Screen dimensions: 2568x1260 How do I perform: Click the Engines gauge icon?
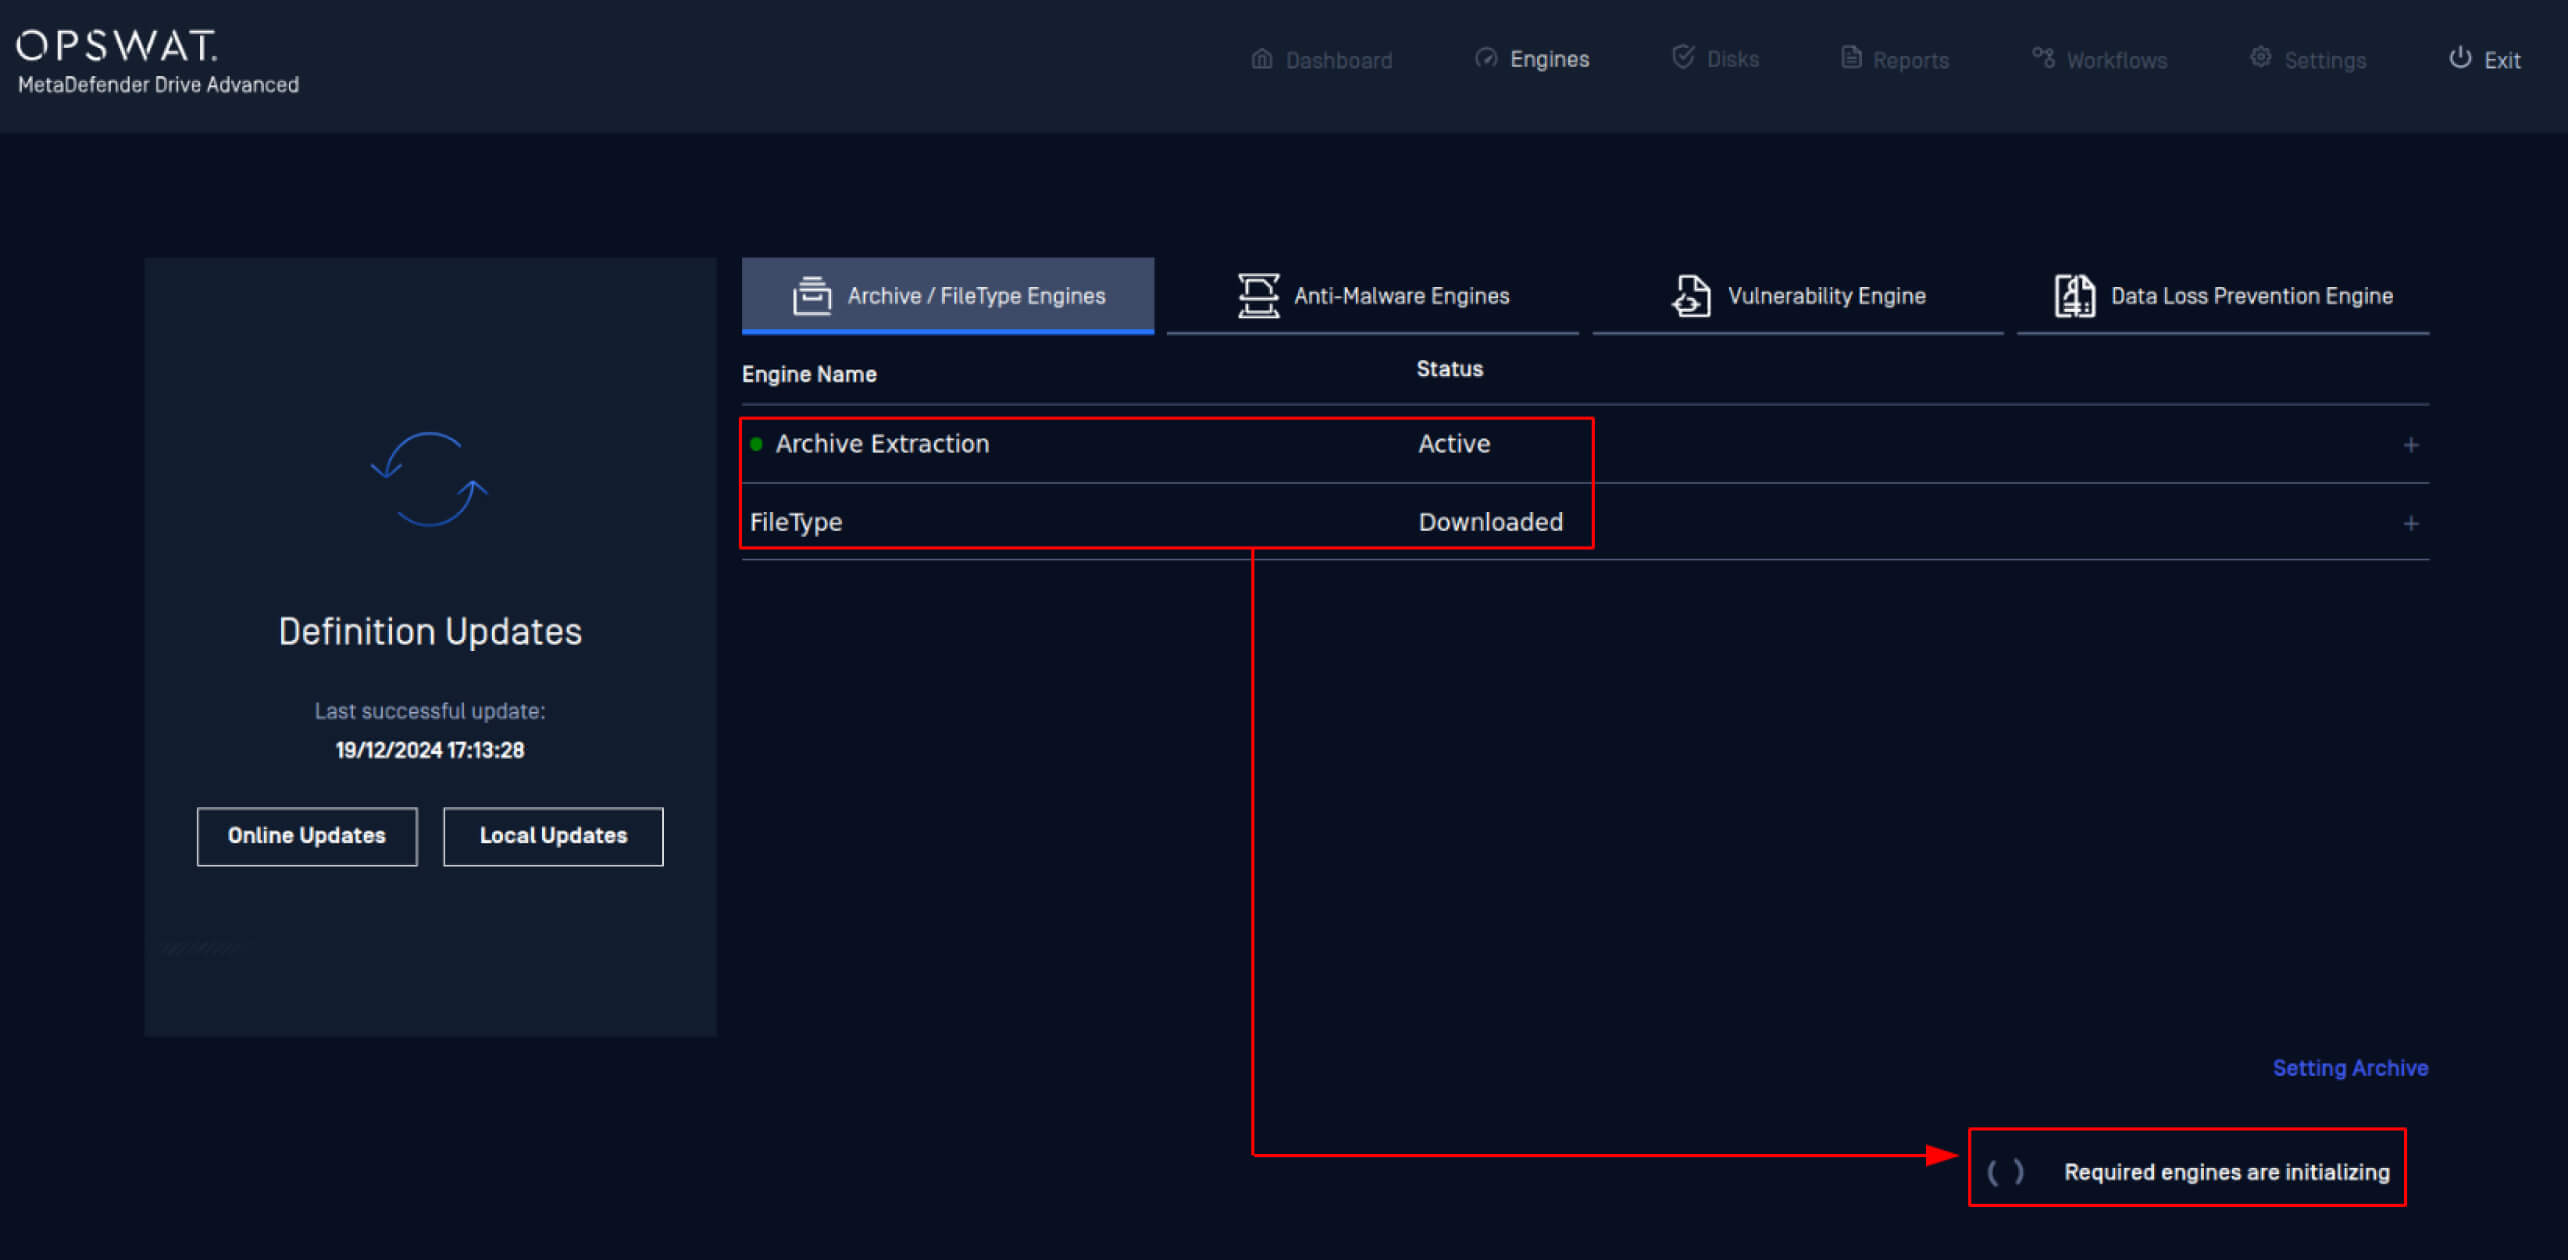tap(1486, 58)
